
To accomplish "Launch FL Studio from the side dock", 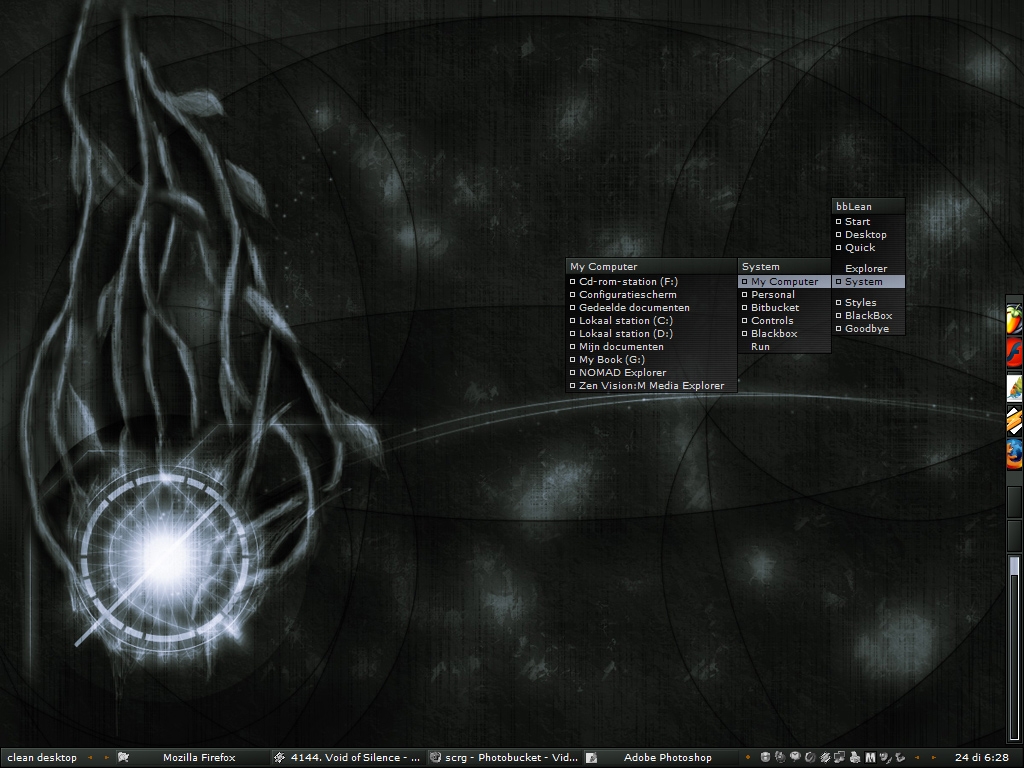I will (1014, 320).
